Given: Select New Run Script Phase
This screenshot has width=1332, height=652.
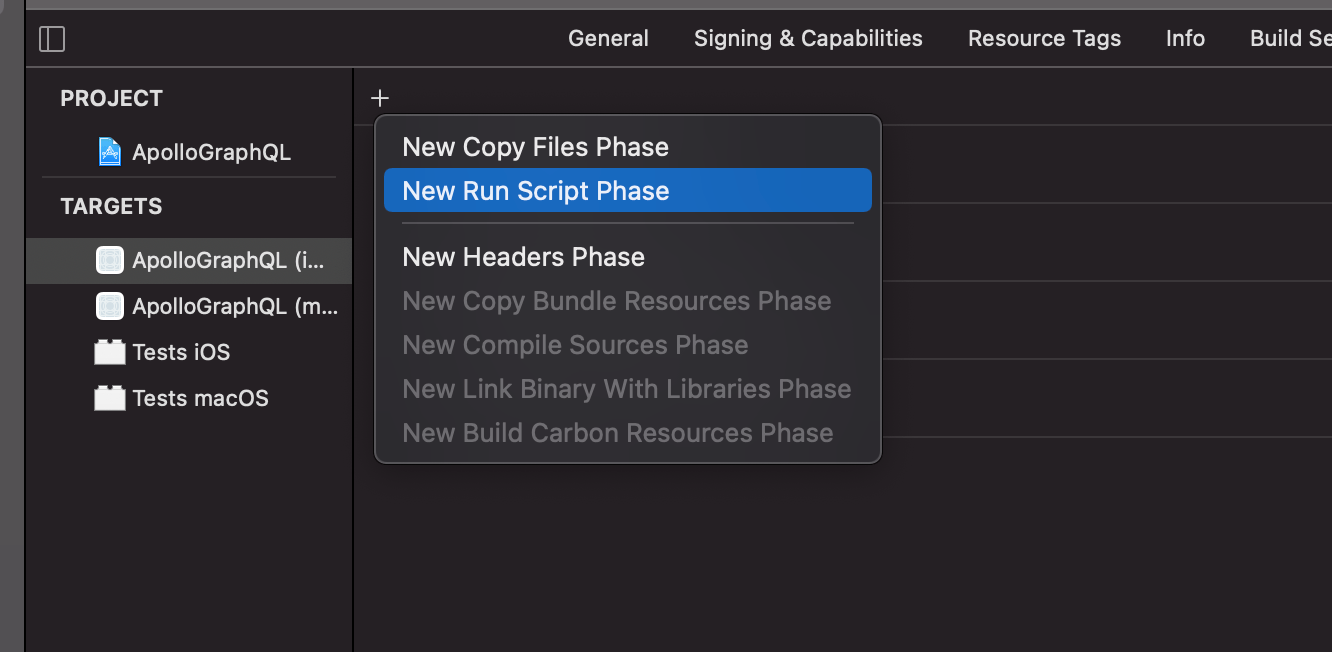Looking at the screenshot, I should (x=535, y=191).
